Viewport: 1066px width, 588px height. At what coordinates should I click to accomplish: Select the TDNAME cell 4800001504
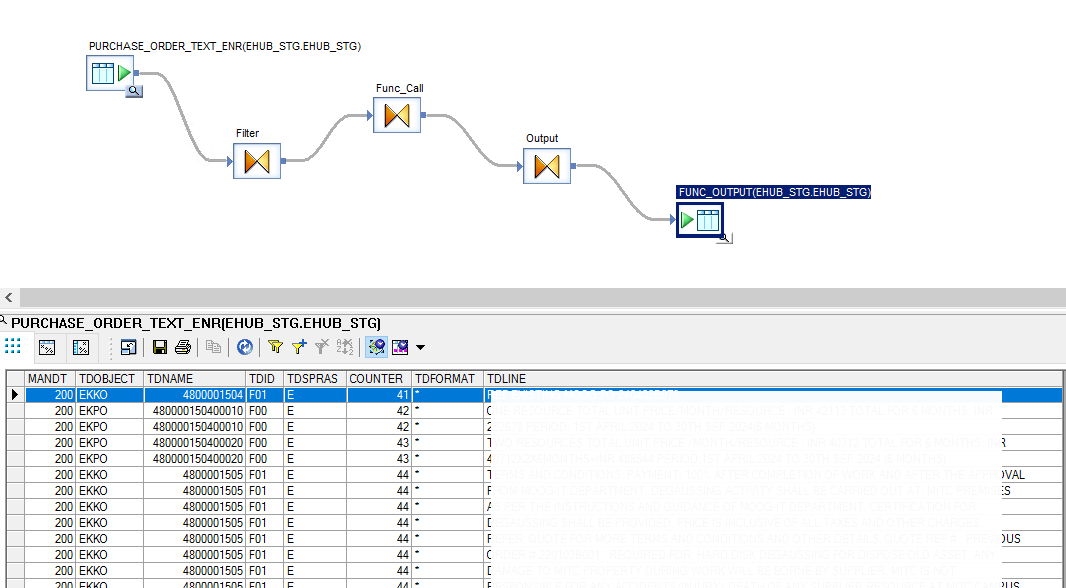(194, 395)
